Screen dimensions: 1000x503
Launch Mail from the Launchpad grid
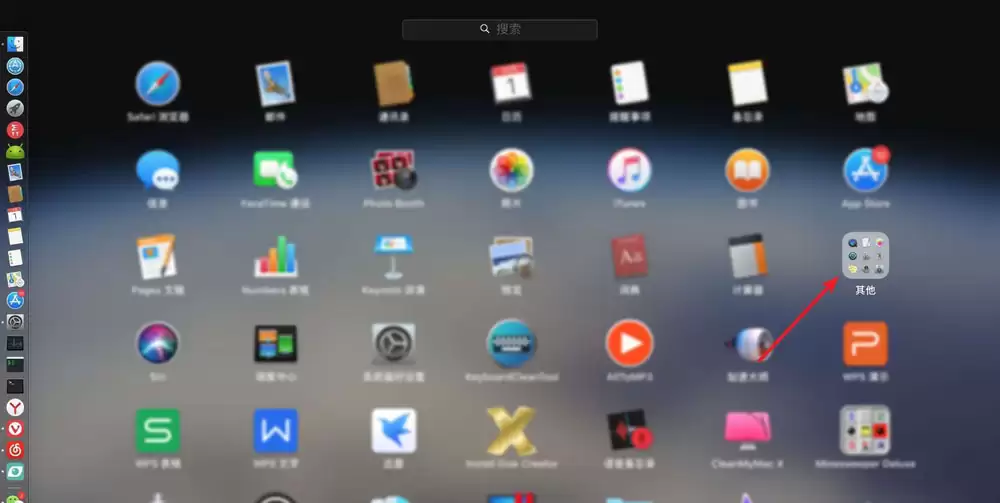tap(276, 84)
